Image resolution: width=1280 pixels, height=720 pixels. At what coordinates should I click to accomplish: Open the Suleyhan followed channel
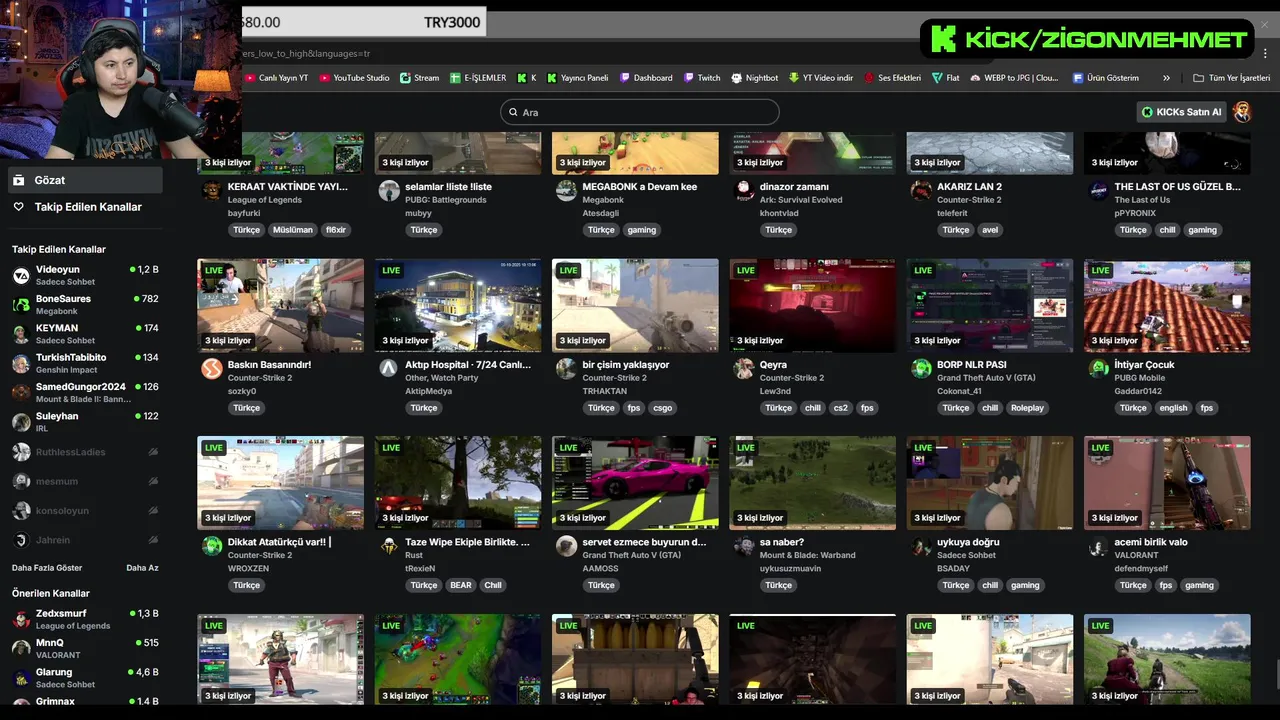click(85, 422)
